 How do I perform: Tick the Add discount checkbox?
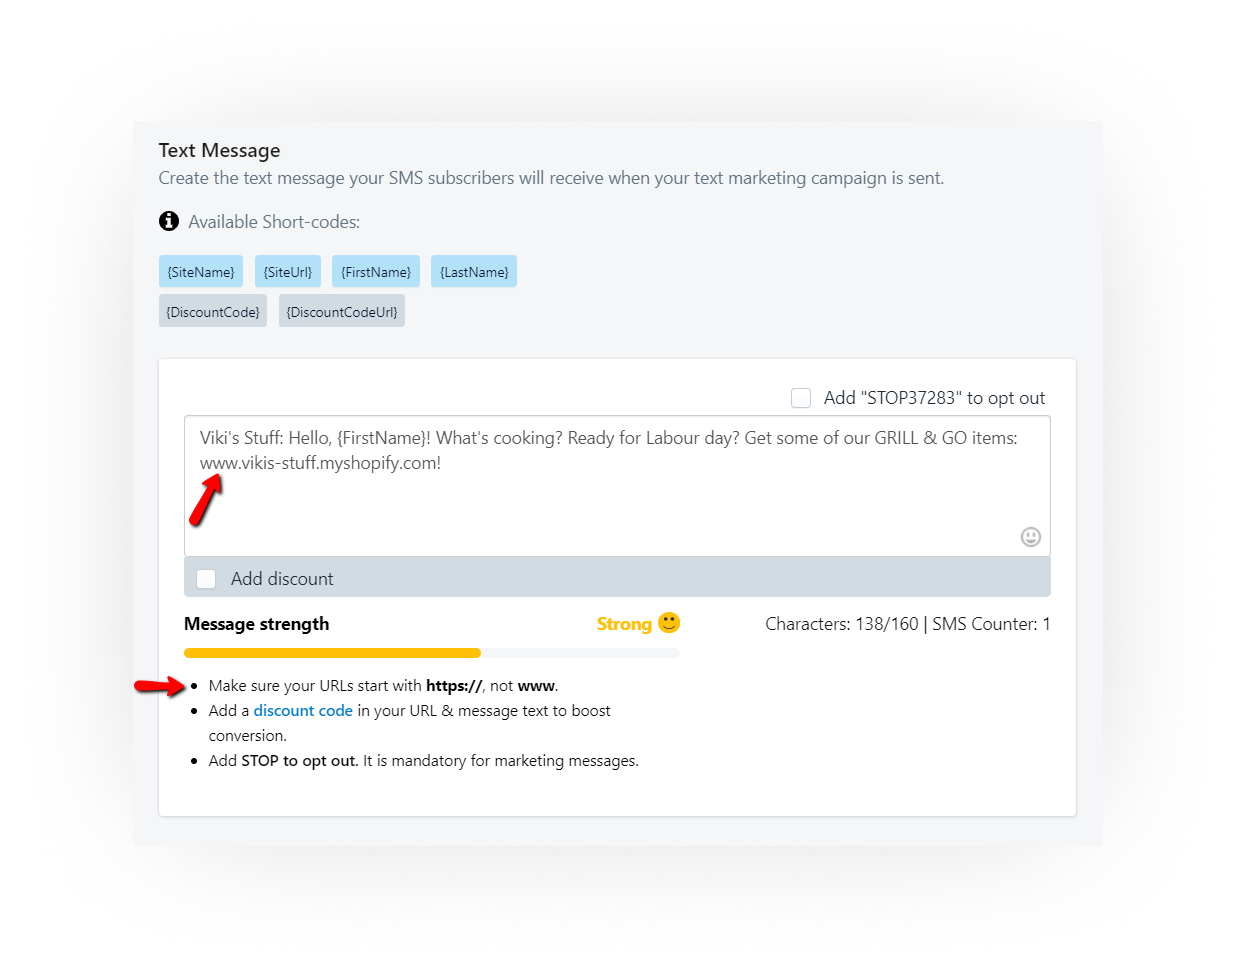point(207,579)
